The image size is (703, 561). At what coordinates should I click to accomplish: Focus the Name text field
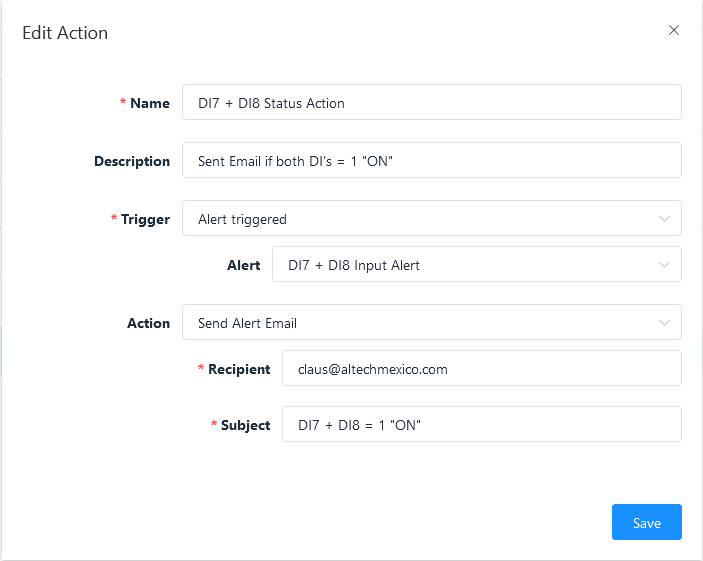431,103
